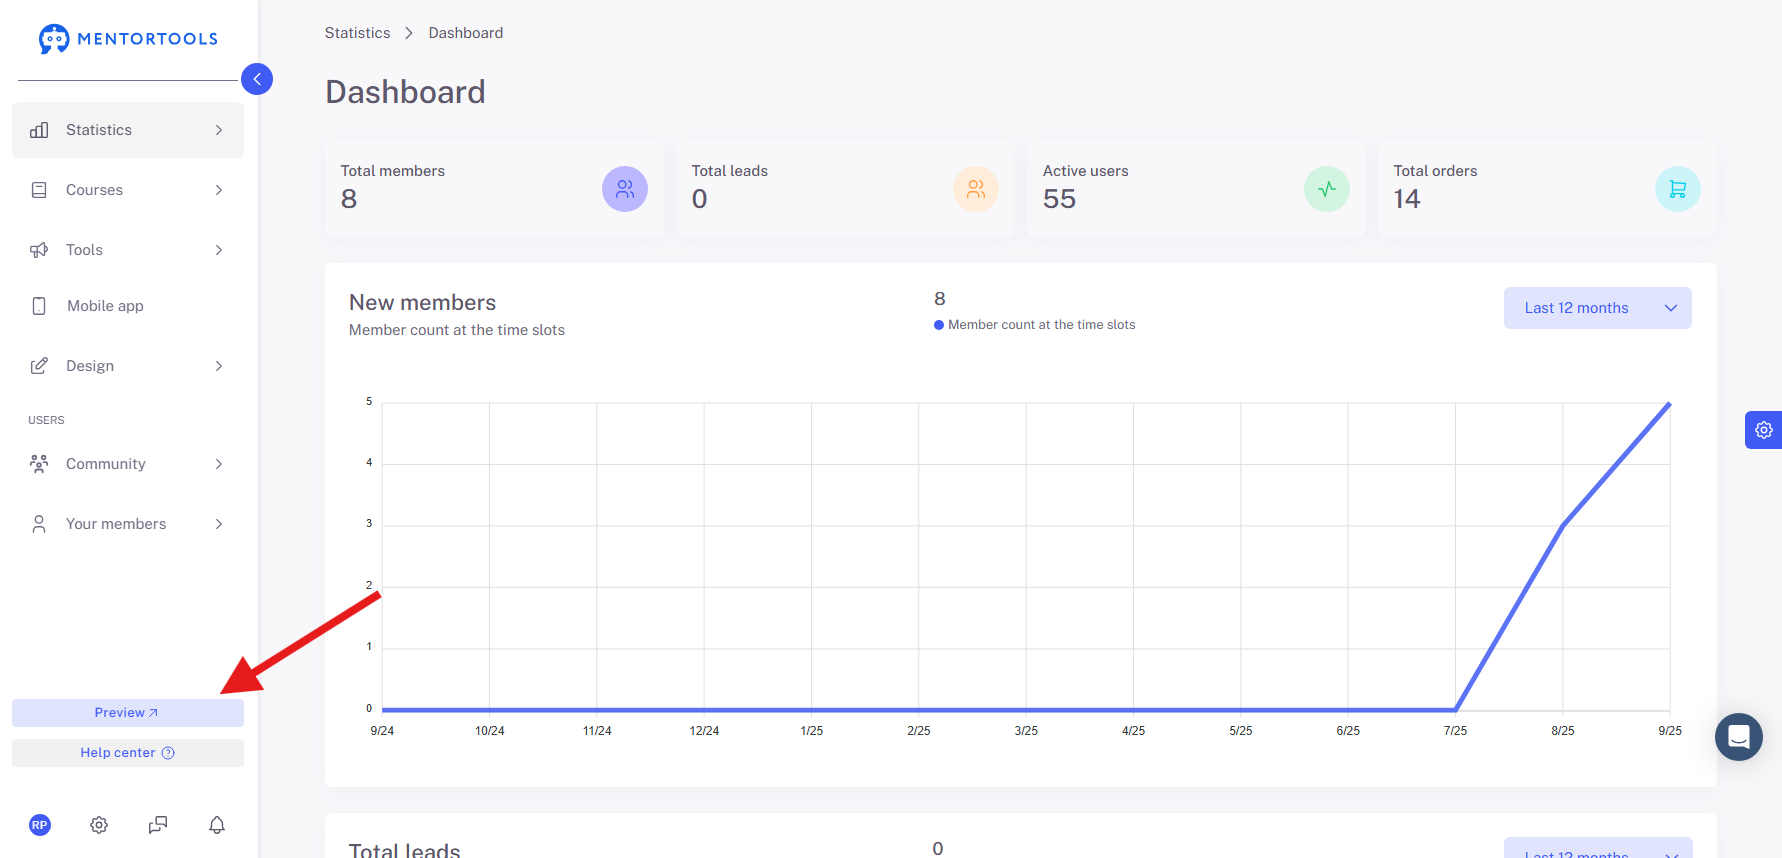Open the notifications bell icon
Screen dimensions: 1782x858
pos(217,825)
